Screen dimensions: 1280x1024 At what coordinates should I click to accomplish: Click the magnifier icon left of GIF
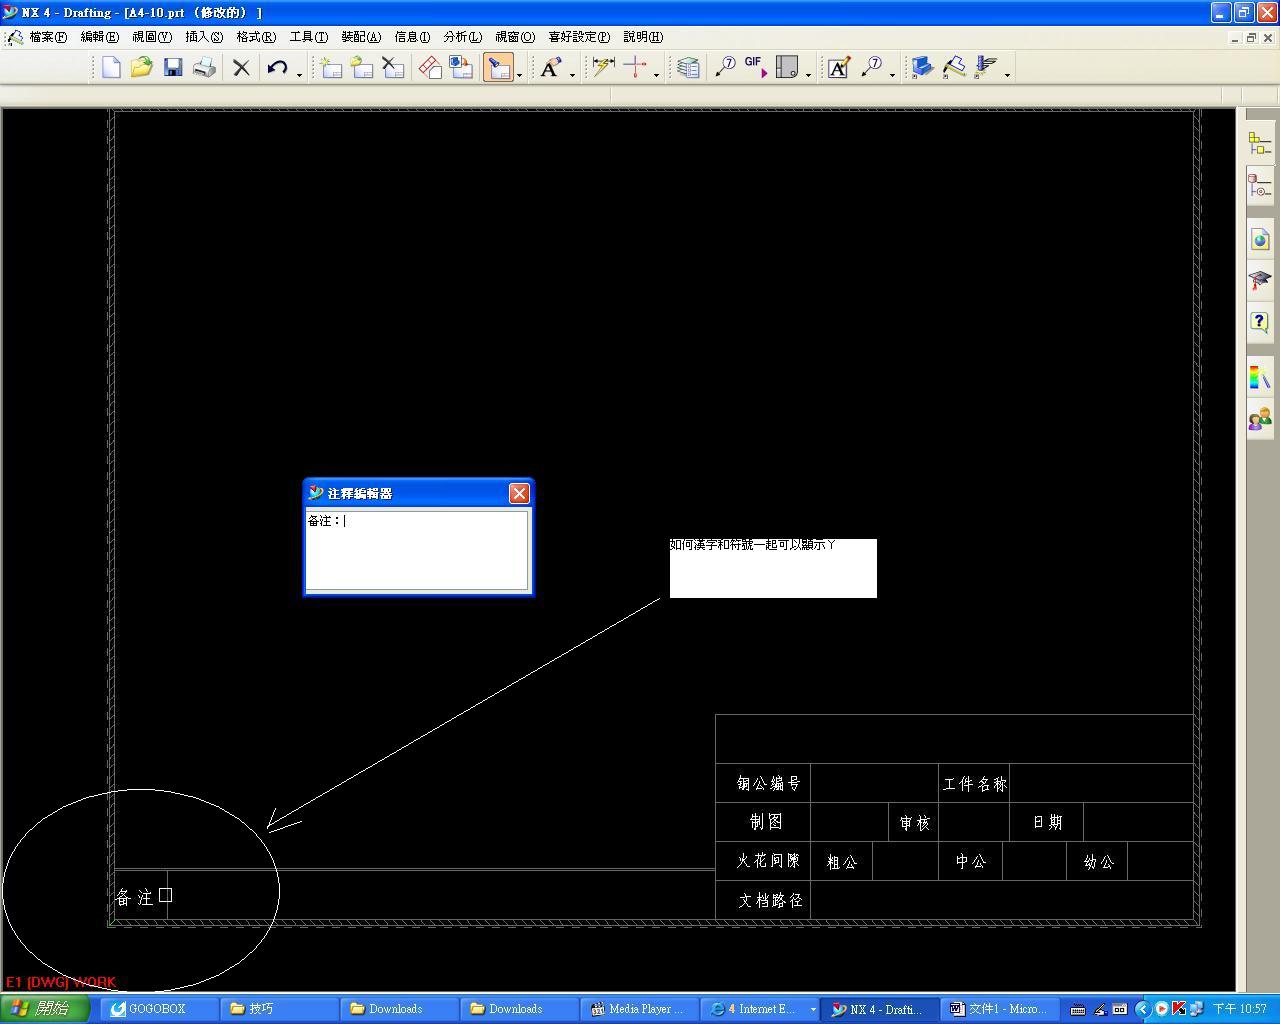pos(725,67)
